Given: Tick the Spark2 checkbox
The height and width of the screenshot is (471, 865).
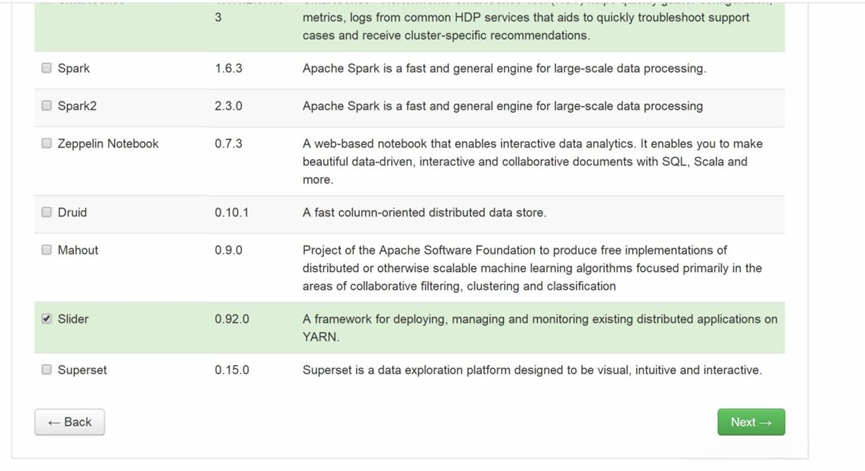Looking at the screenshot, I should [x=47, y=106].
